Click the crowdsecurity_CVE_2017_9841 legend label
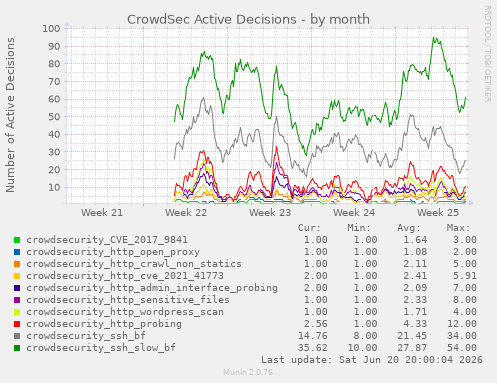 [107, 240]
